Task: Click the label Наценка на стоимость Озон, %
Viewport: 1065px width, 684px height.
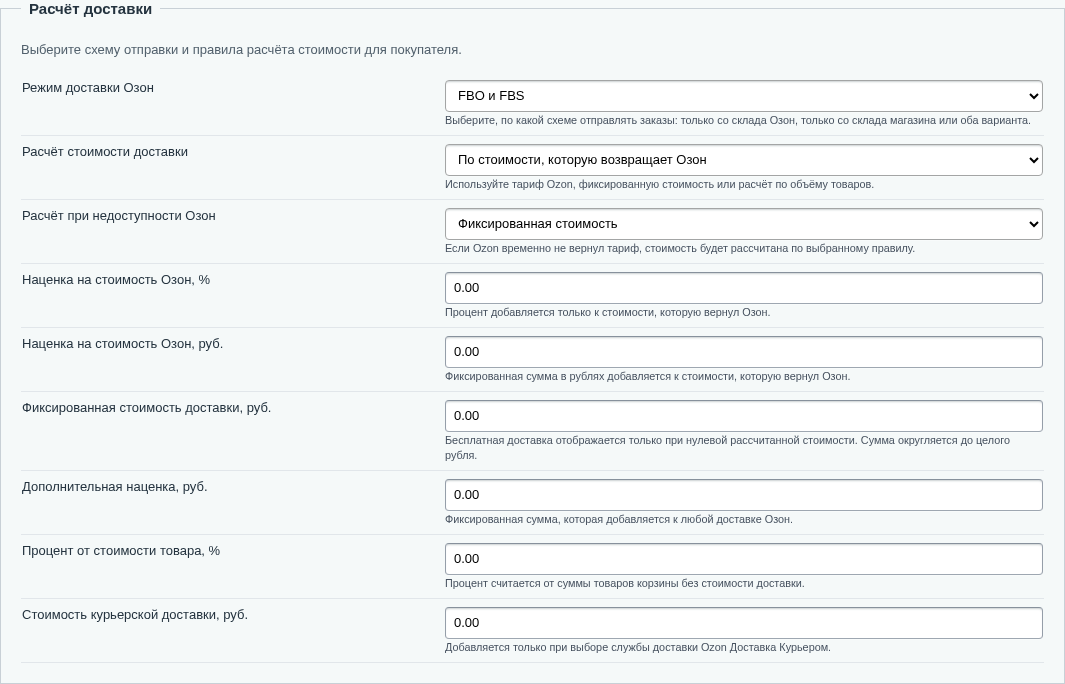Action: 116,280
